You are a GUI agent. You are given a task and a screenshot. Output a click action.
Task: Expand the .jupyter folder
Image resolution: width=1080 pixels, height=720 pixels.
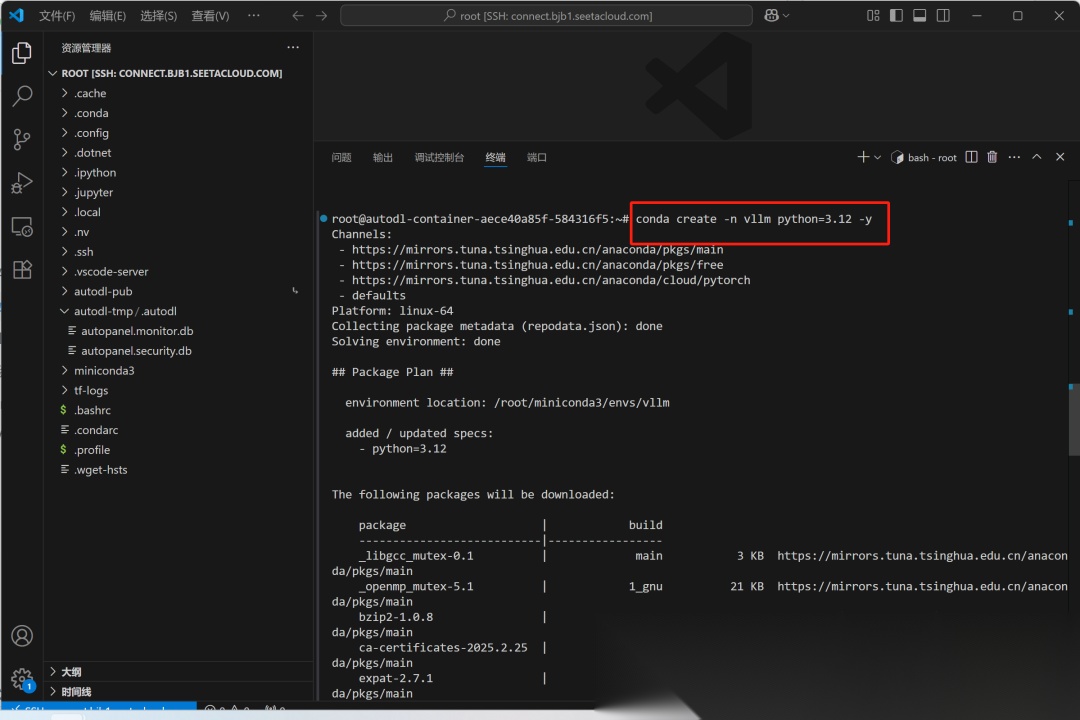point(179,192)
